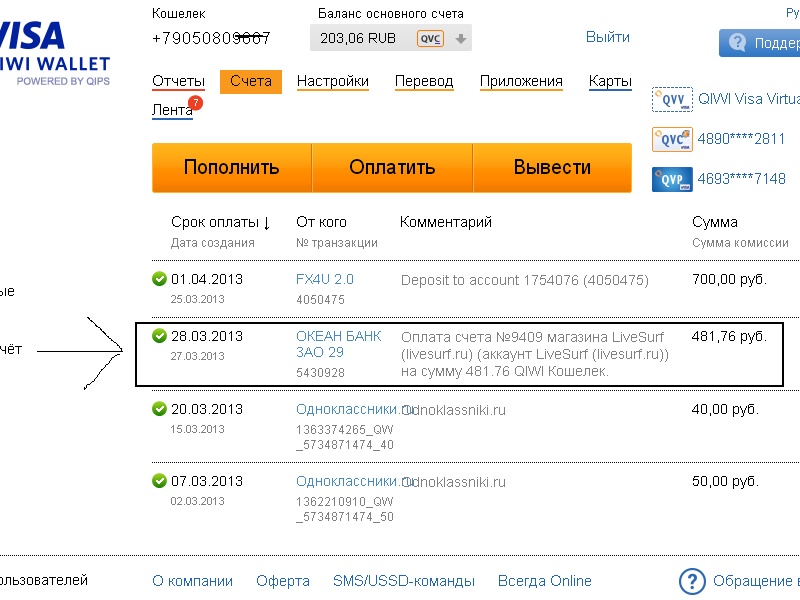Click the support question mark icon

coord(737,42)
